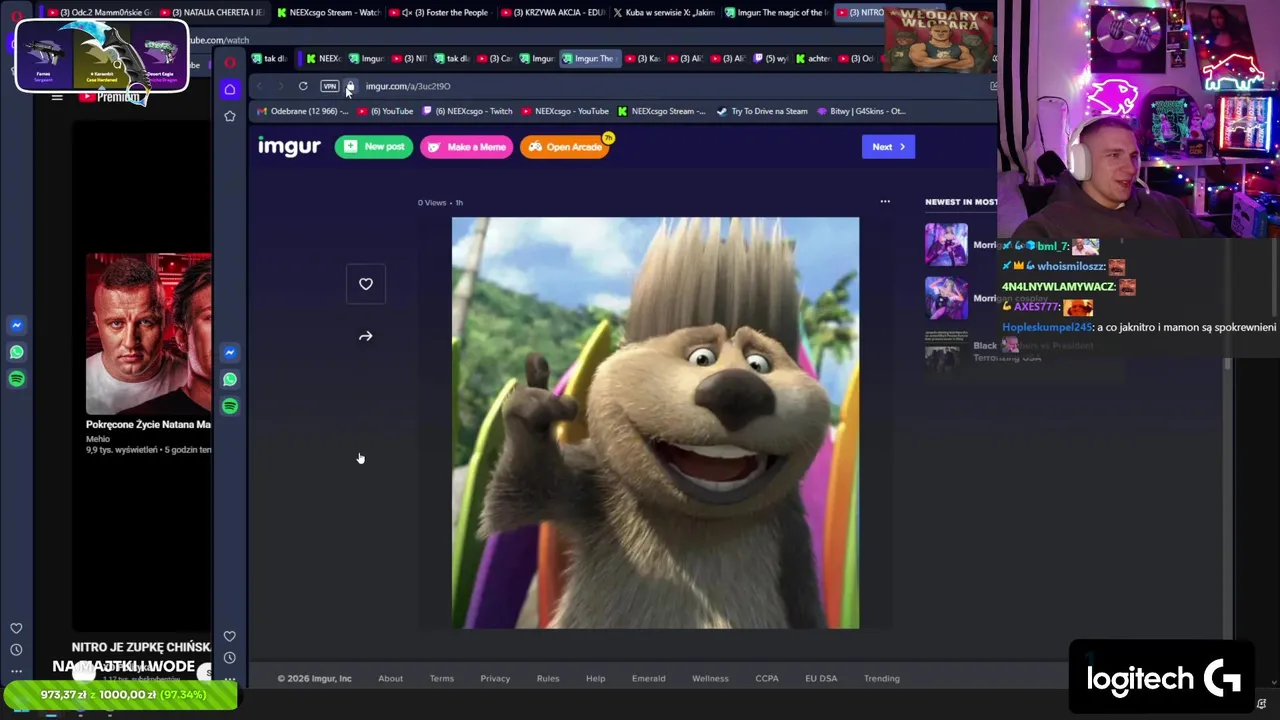Go back with the browser back arrow

point(261,86)
